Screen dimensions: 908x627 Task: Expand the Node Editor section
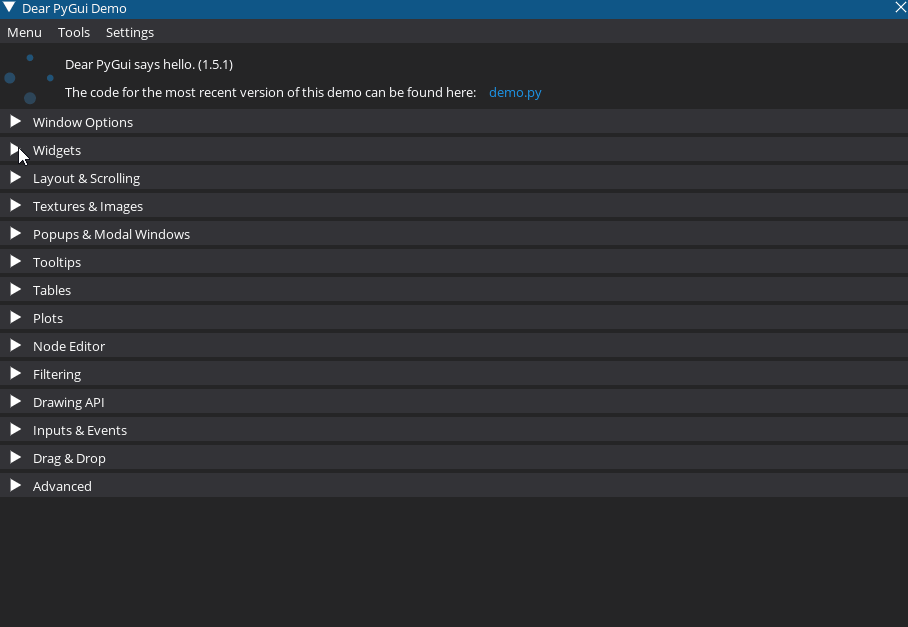tap(69, 345)
